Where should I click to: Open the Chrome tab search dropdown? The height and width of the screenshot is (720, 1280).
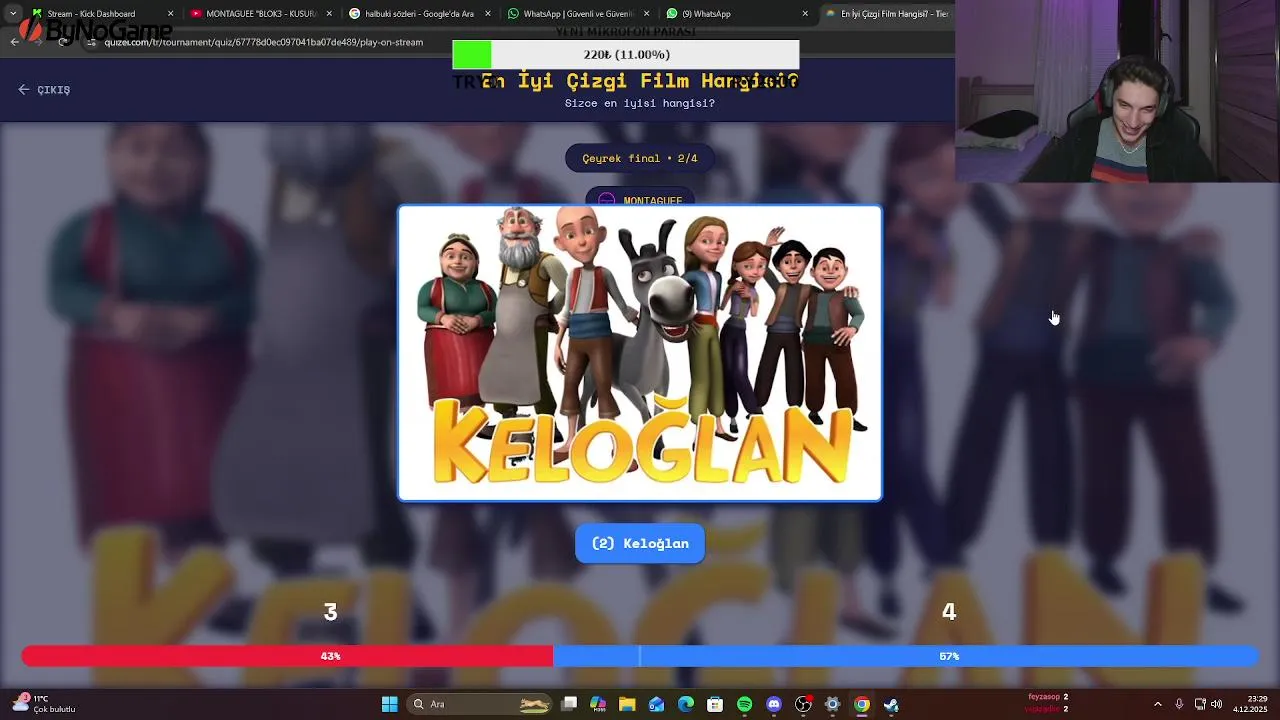click(x=12, y=14)
